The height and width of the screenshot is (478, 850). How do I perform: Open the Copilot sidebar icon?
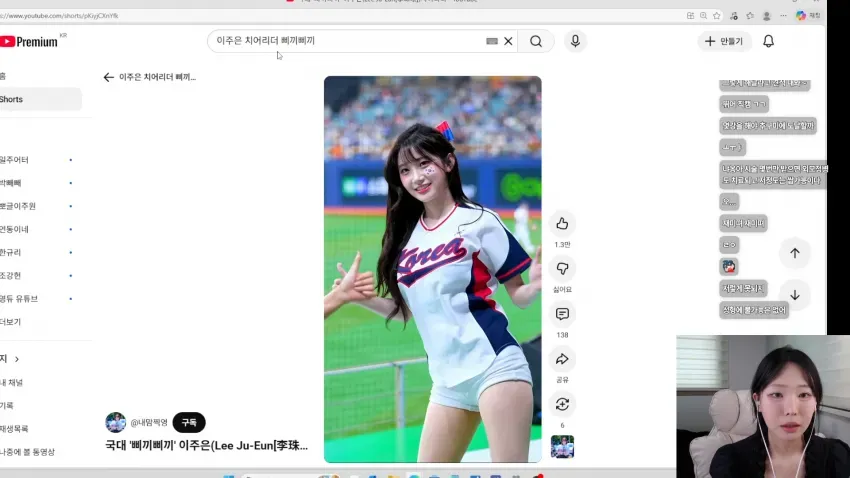tap(801, 16)
